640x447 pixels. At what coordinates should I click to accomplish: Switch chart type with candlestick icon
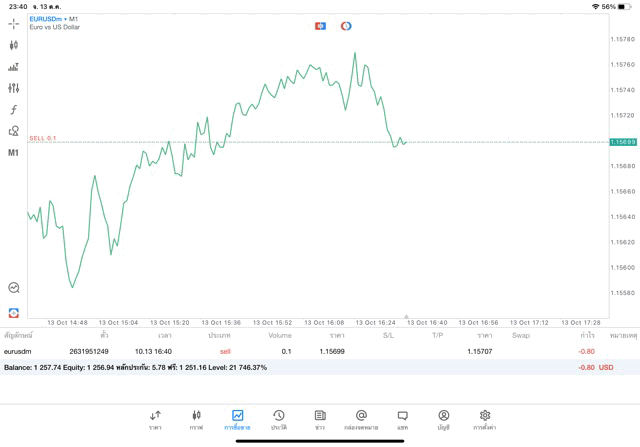pos(14,45)
